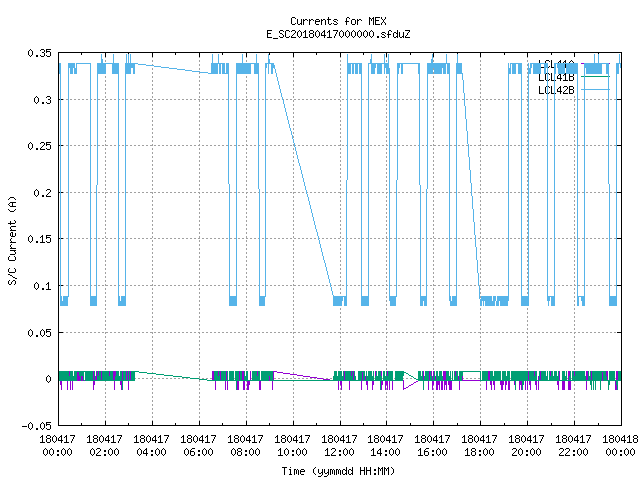Click the y-axis tick label 0.2
640x480 pixels.
(42, 193)
